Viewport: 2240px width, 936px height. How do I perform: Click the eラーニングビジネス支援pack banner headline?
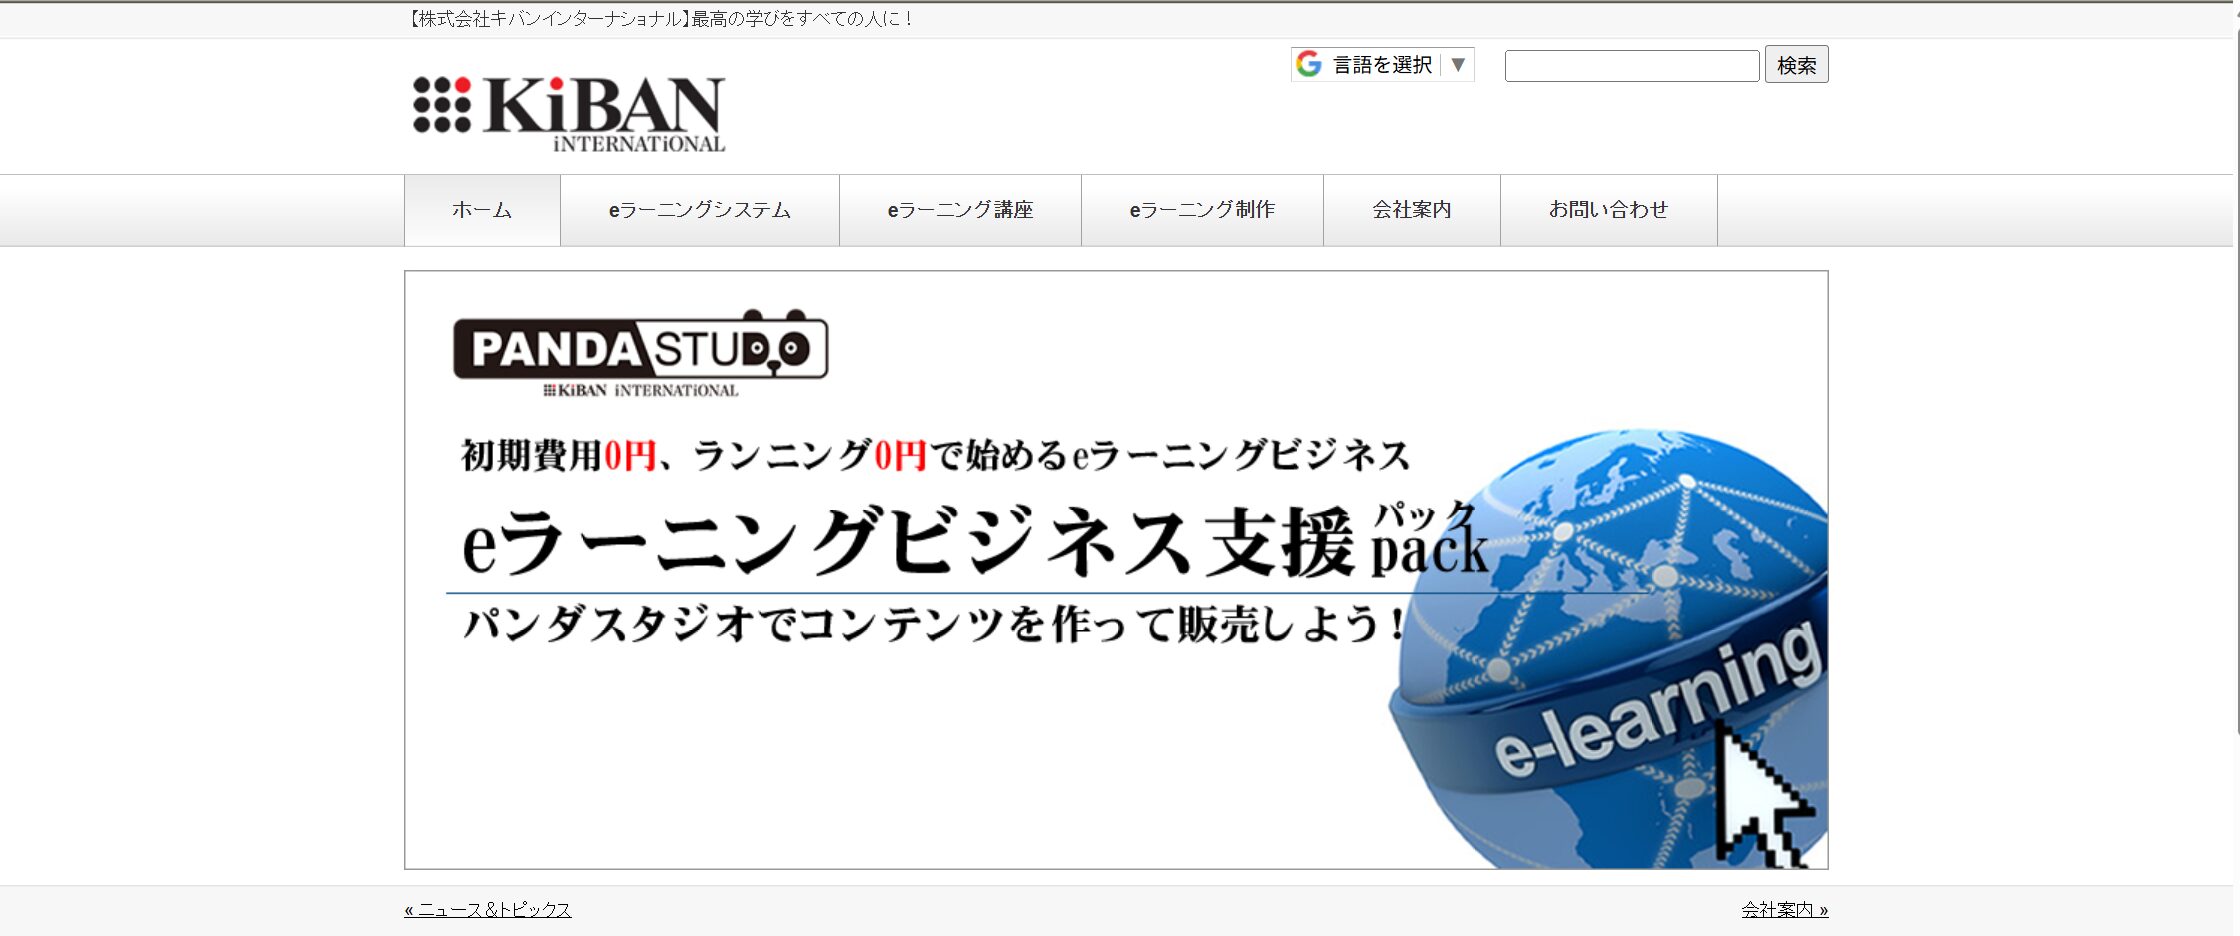[x=975, y=541]
